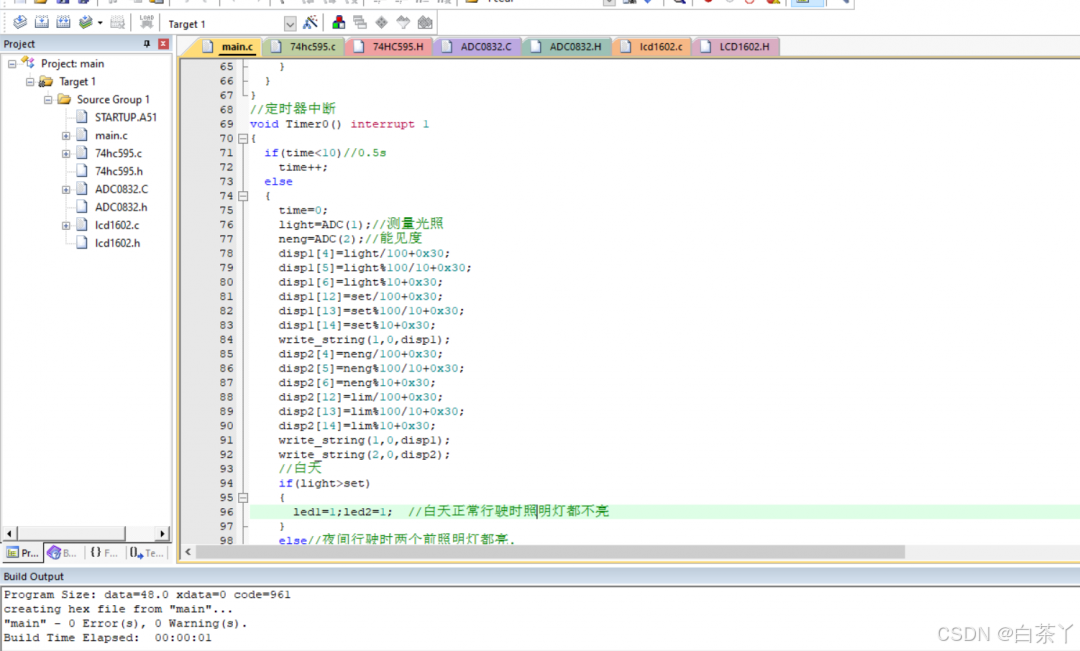Open the Target 1 selection dropdown
This screenshot has width=1080, height=651.
(x=290, y=24)
